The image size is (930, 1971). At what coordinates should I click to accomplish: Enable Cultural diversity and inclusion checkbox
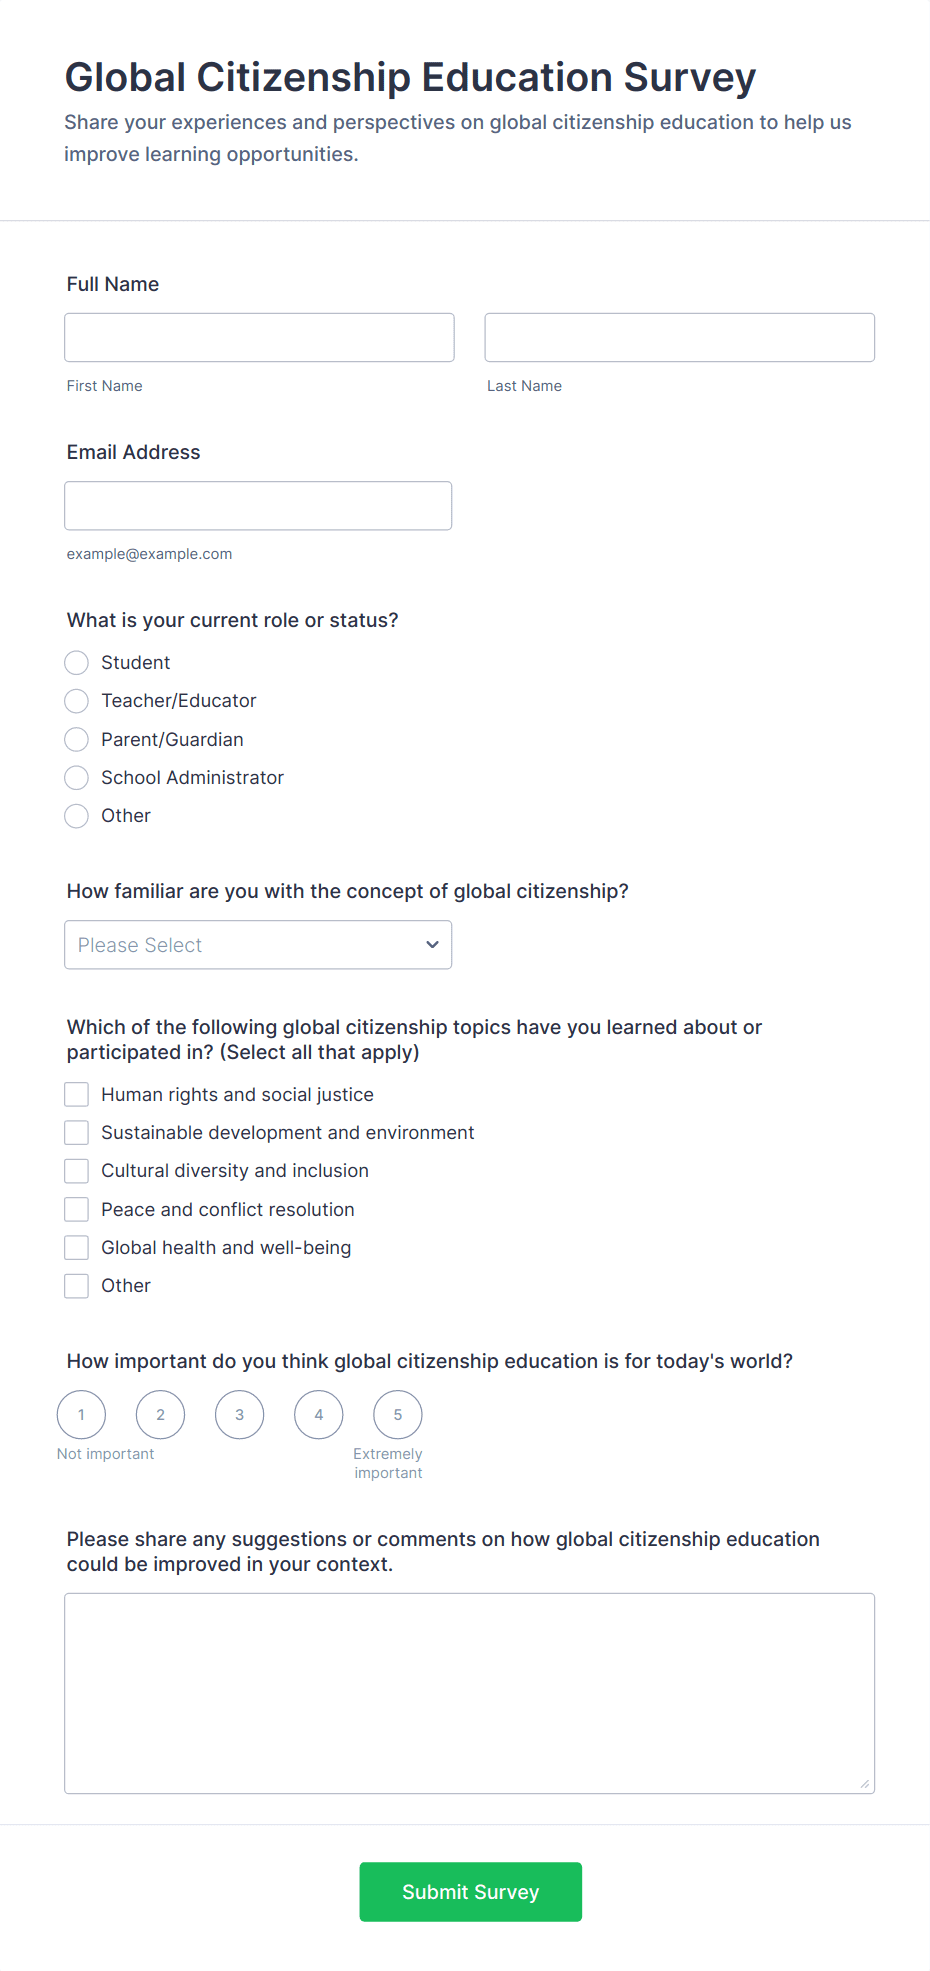point(77,1171)
